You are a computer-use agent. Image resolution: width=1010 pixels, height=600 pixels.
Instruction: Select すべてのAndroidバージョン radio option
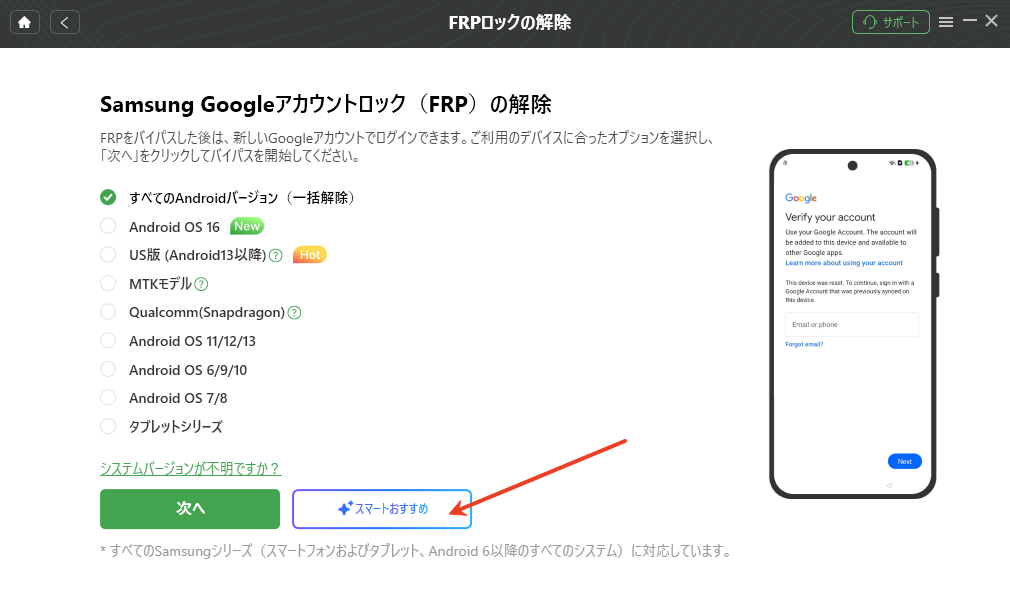[x=108, y=198]
